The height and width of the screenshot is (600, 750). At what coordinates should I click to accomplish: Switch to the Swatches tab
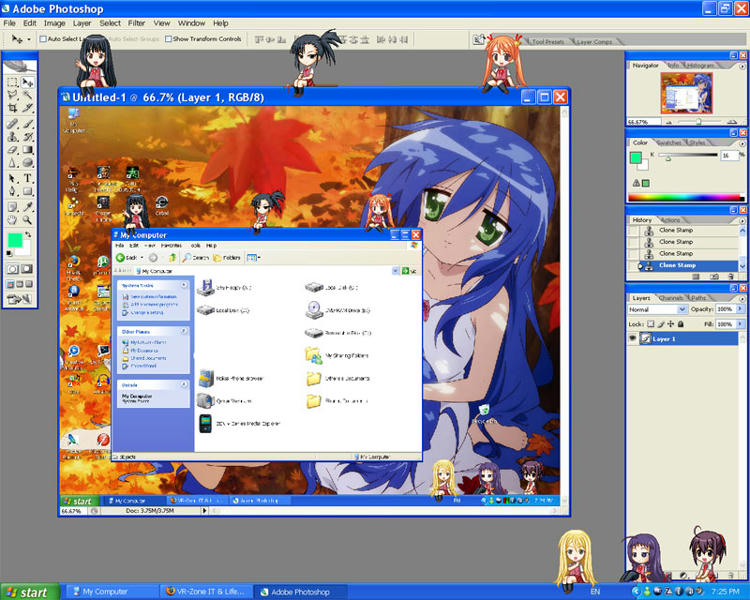669,143
